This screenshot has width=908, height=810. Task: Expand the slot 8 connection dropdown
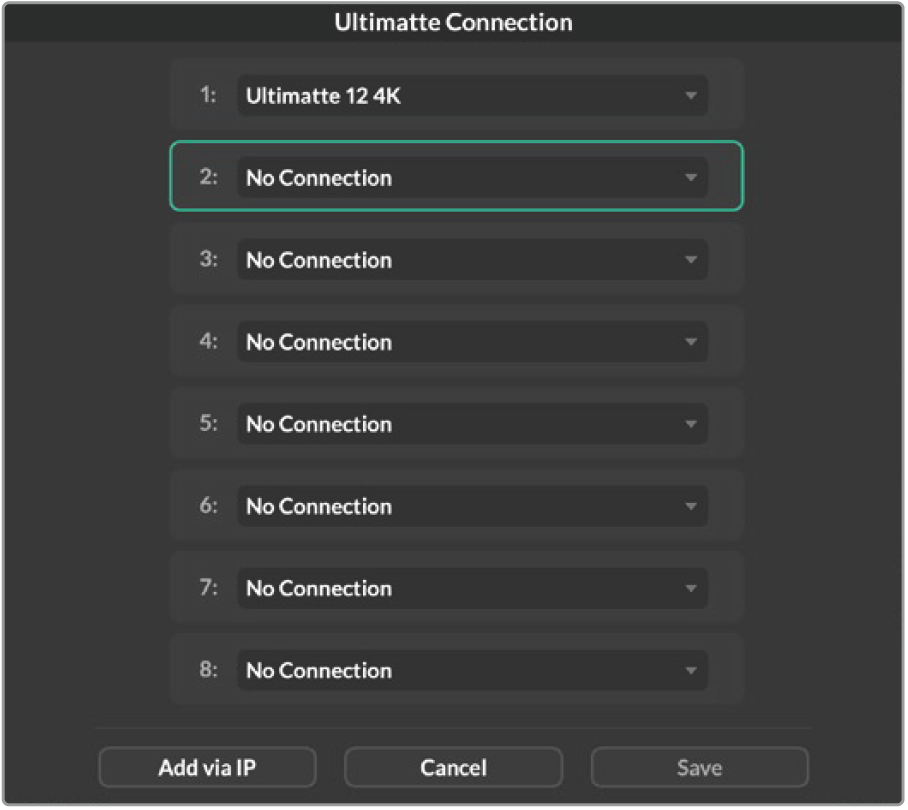[473, 670]
